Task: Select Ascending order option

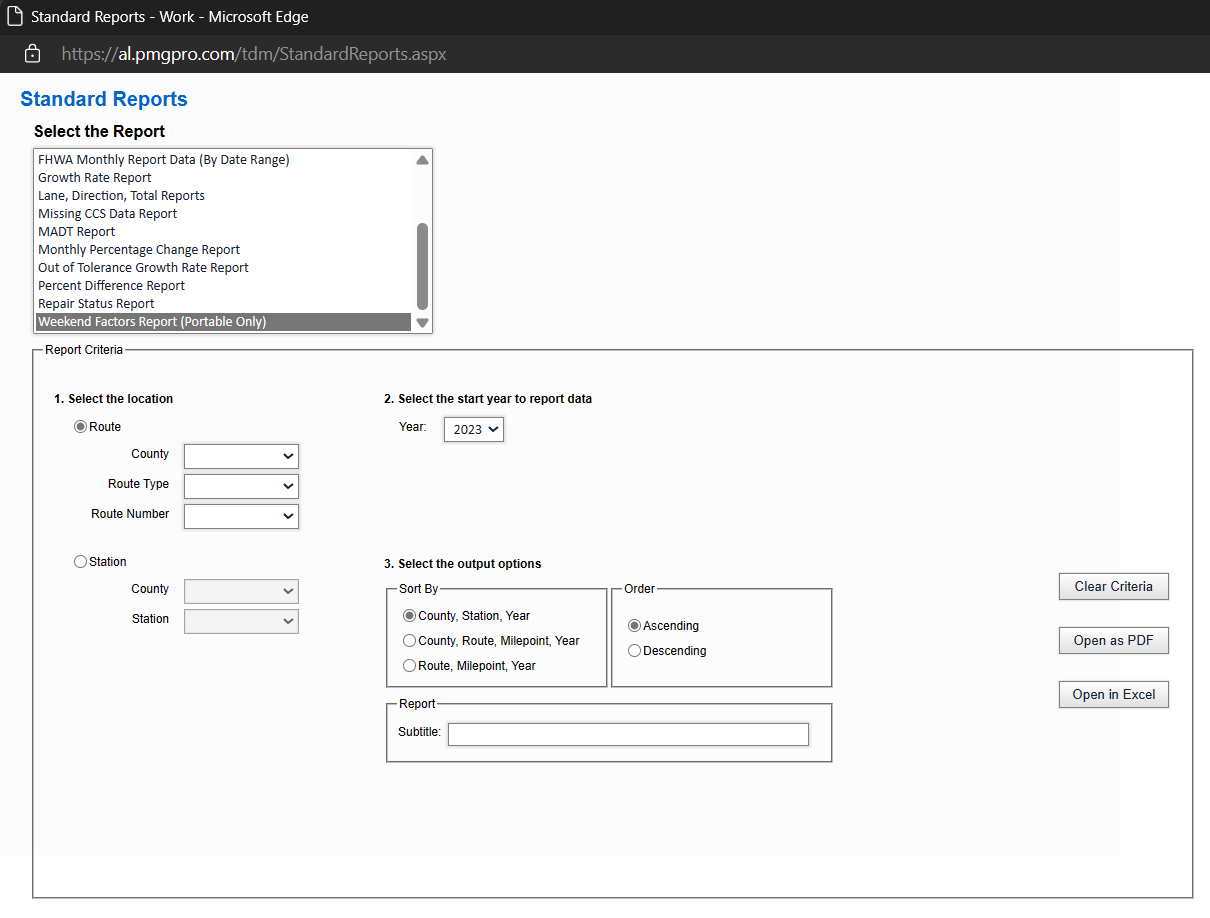Action: 634,626
